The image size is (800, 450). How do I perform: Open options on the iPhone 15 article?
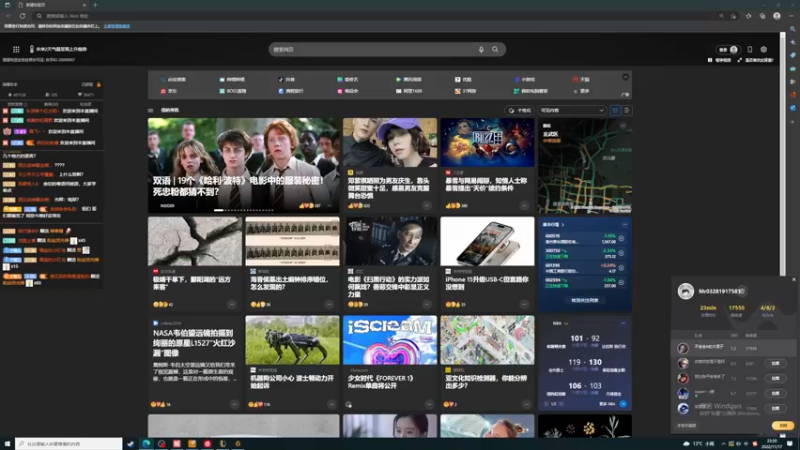524,305
